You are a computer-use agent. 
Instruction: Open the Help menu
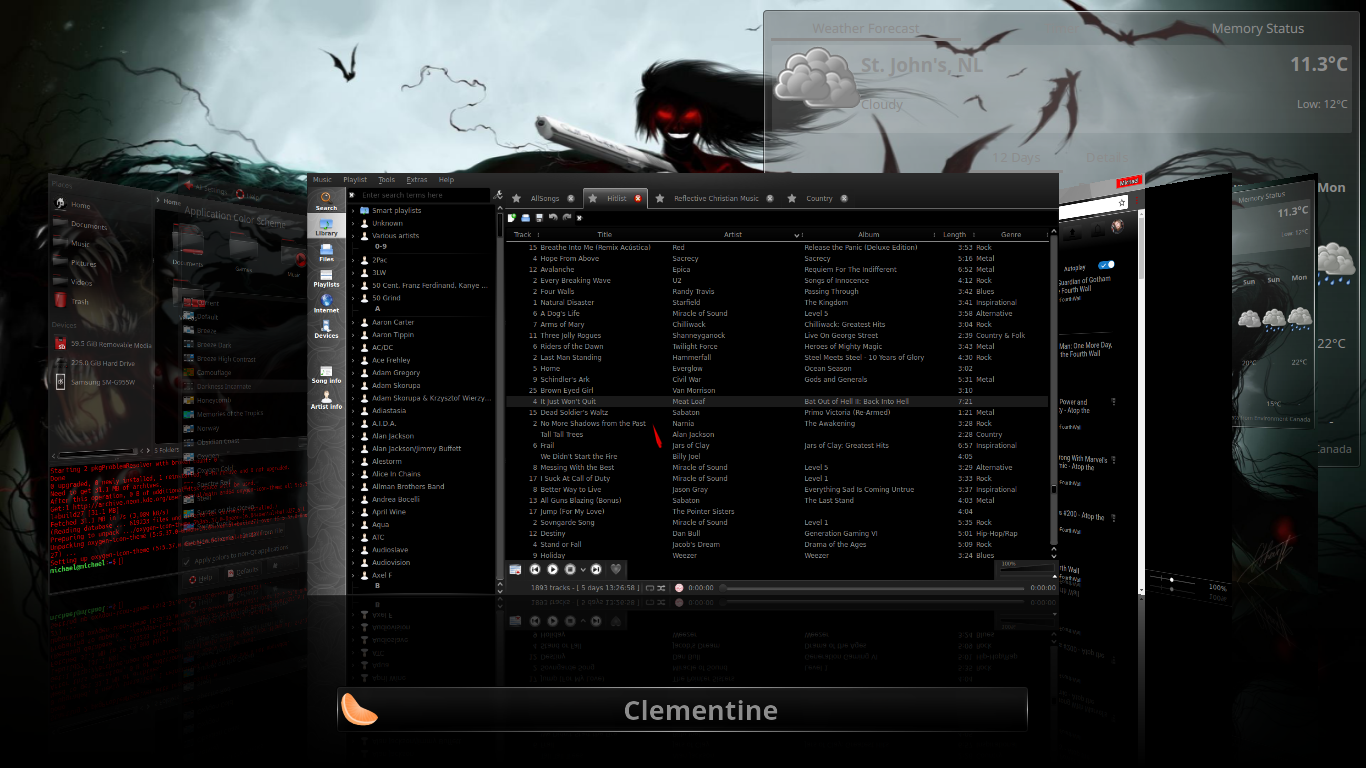446,180
